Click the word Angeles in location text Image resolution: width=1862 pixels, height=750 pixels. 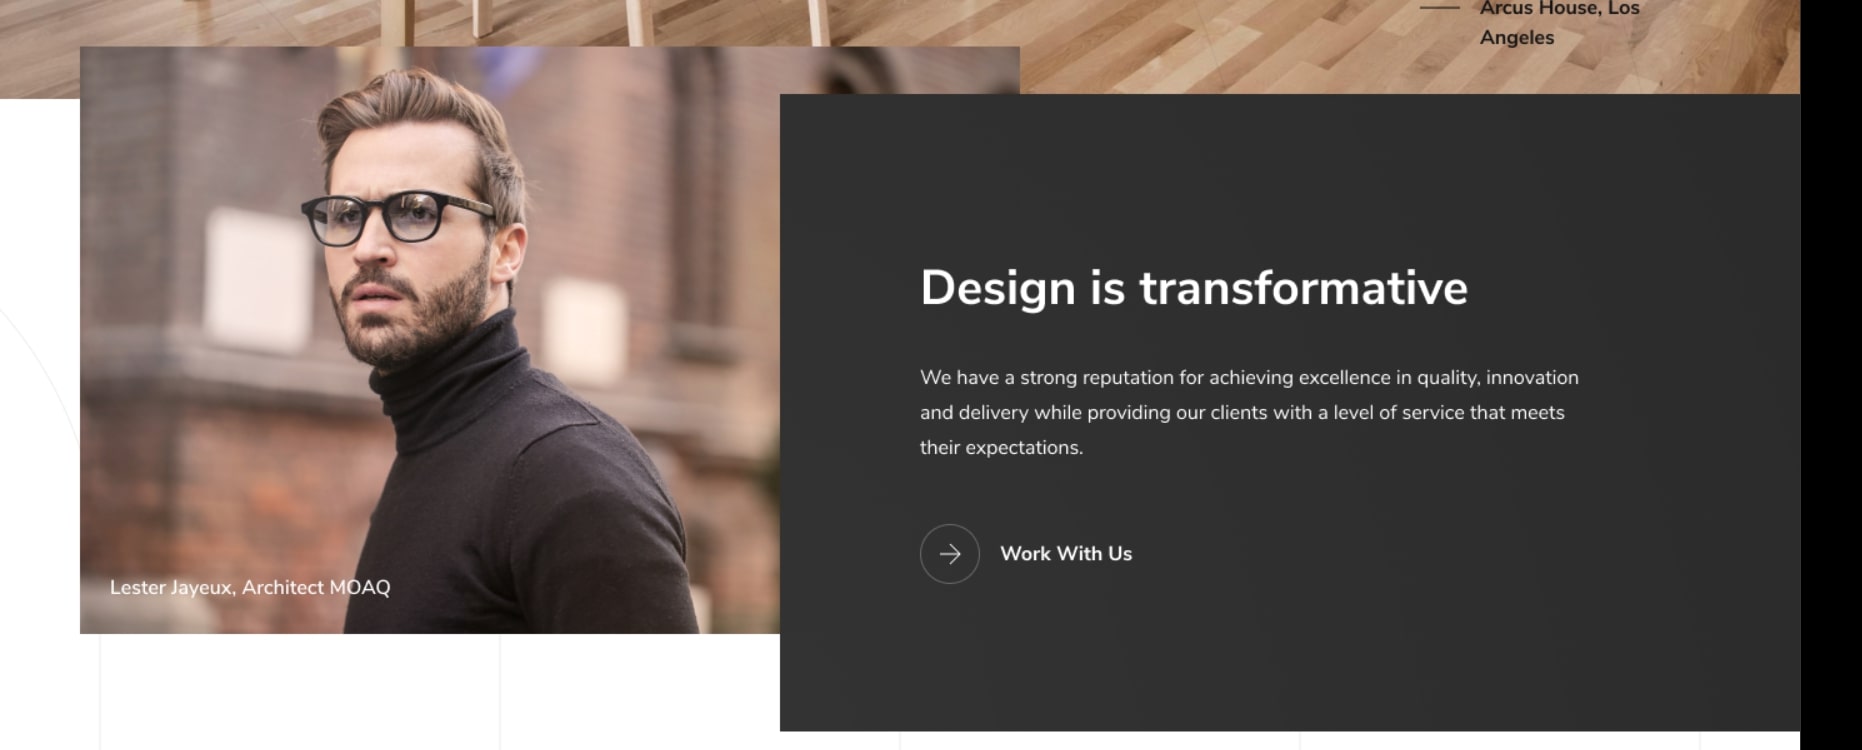pyautogui.click(x=1517, y=38)
